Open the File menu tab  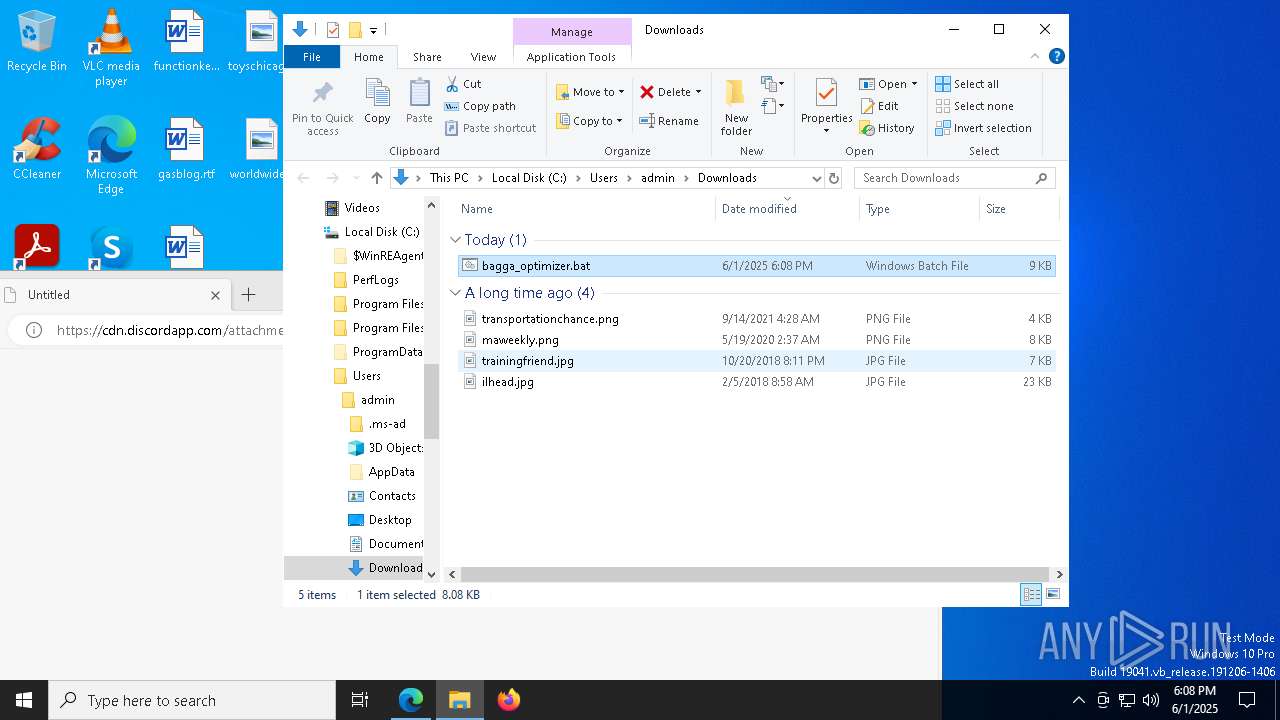point(312,57)
